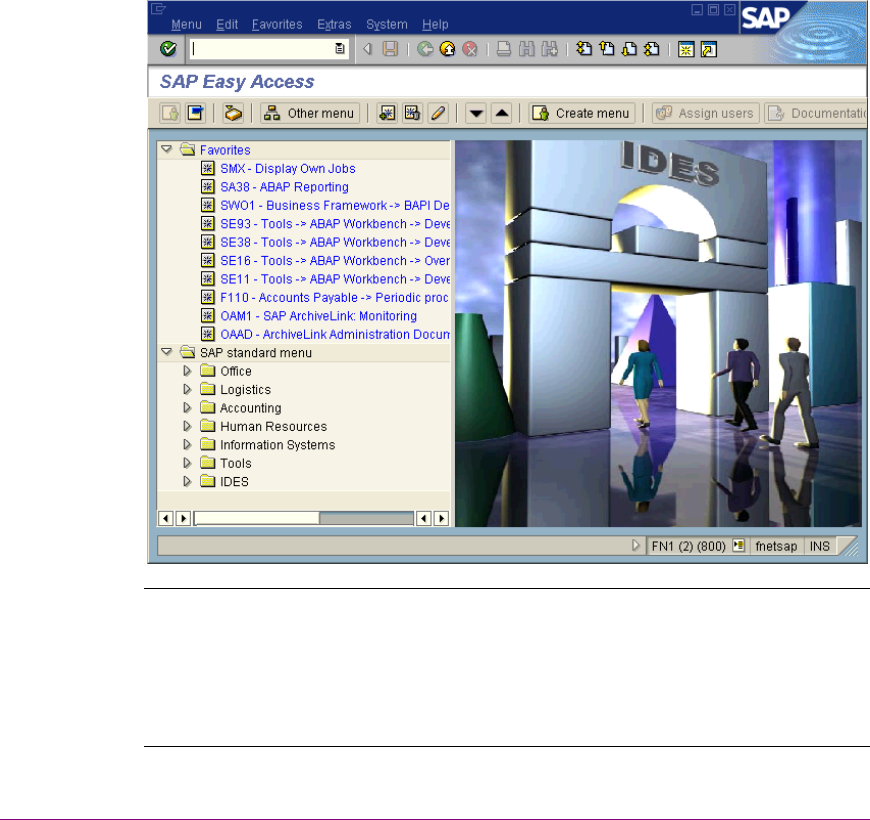
Task: Collapse the Favorites folder
Action: pyautogui.click(x=166, y=149)
